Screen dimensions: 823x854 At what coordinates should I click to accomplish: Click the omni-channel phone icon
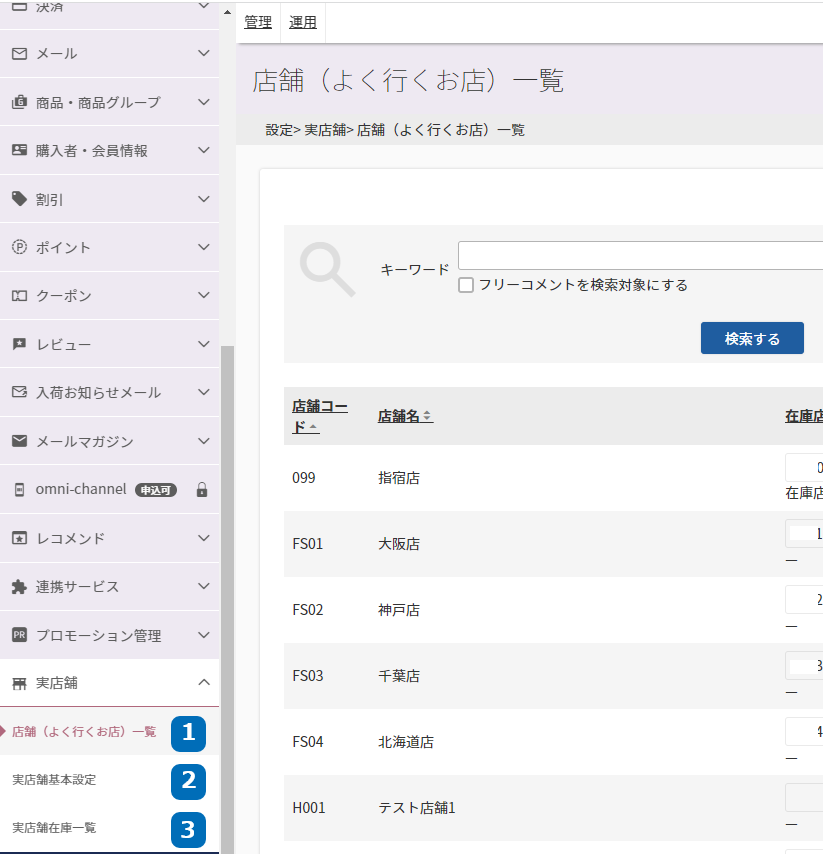(19, 490)
